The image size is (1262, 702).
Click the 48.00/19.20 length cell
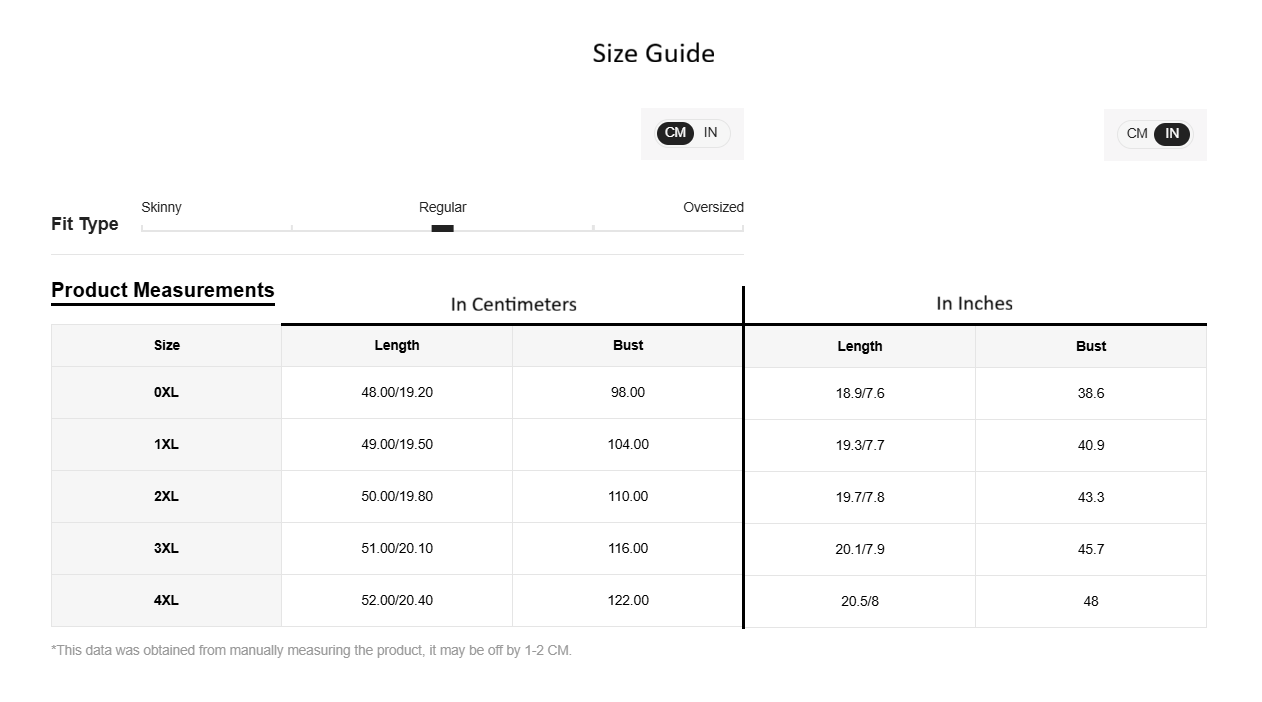coord(397,392)
